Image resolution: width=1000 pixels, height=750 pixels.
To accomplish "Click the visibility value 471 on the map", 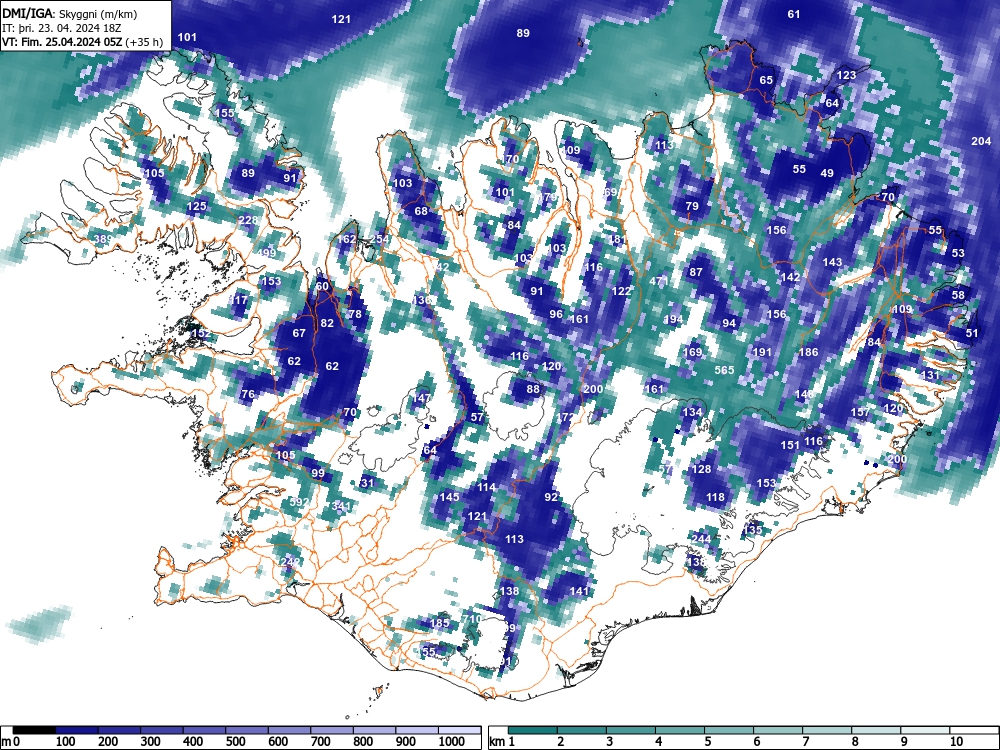I will point(659,281).
